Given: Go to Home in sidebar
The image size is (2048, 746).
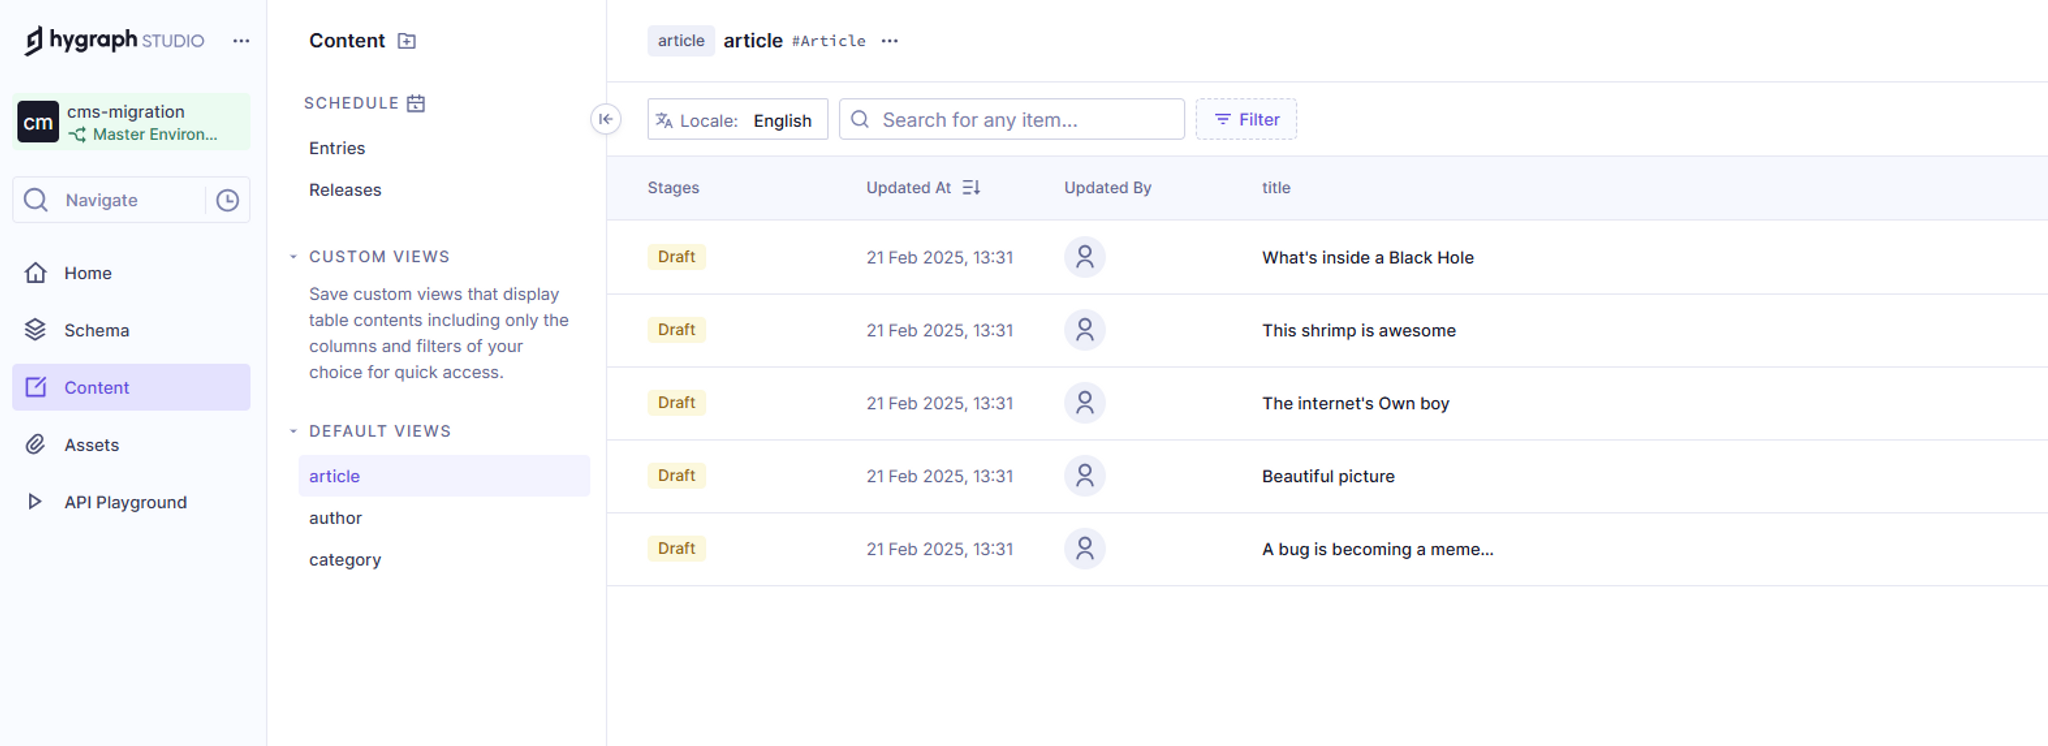Looking at the screenshot, I should [x=131, y=273].
